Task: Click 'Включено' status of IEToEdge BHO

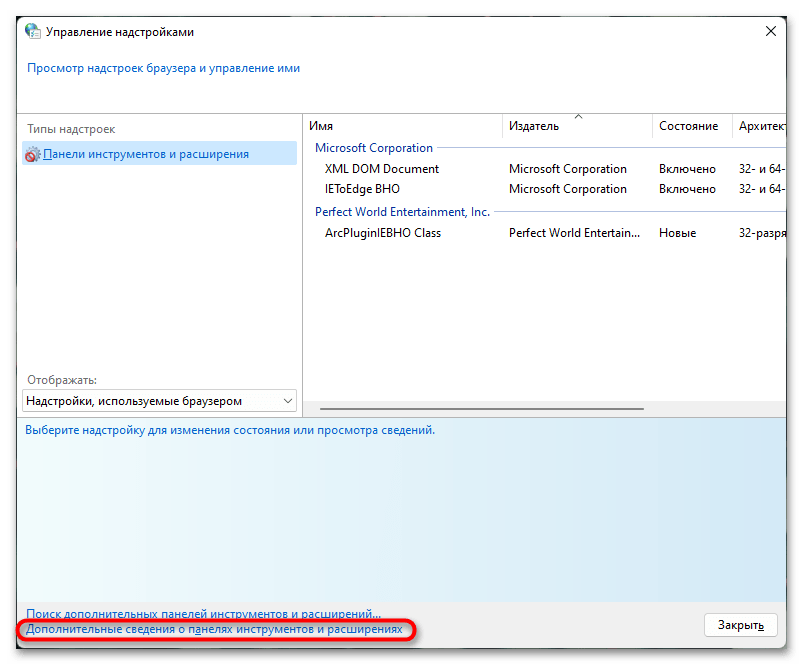Action: (687, 189)
